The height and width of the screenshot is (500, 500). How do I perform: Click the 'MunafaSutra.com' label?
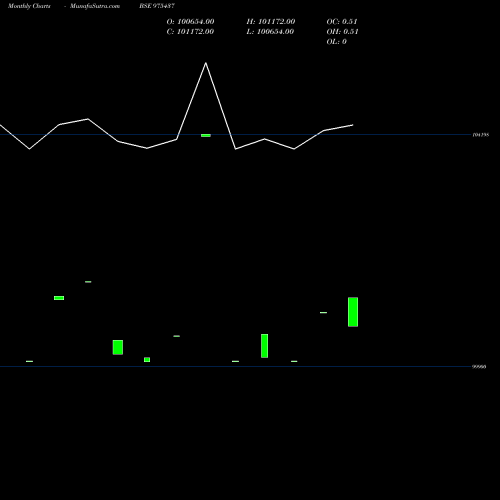point(95,6)
